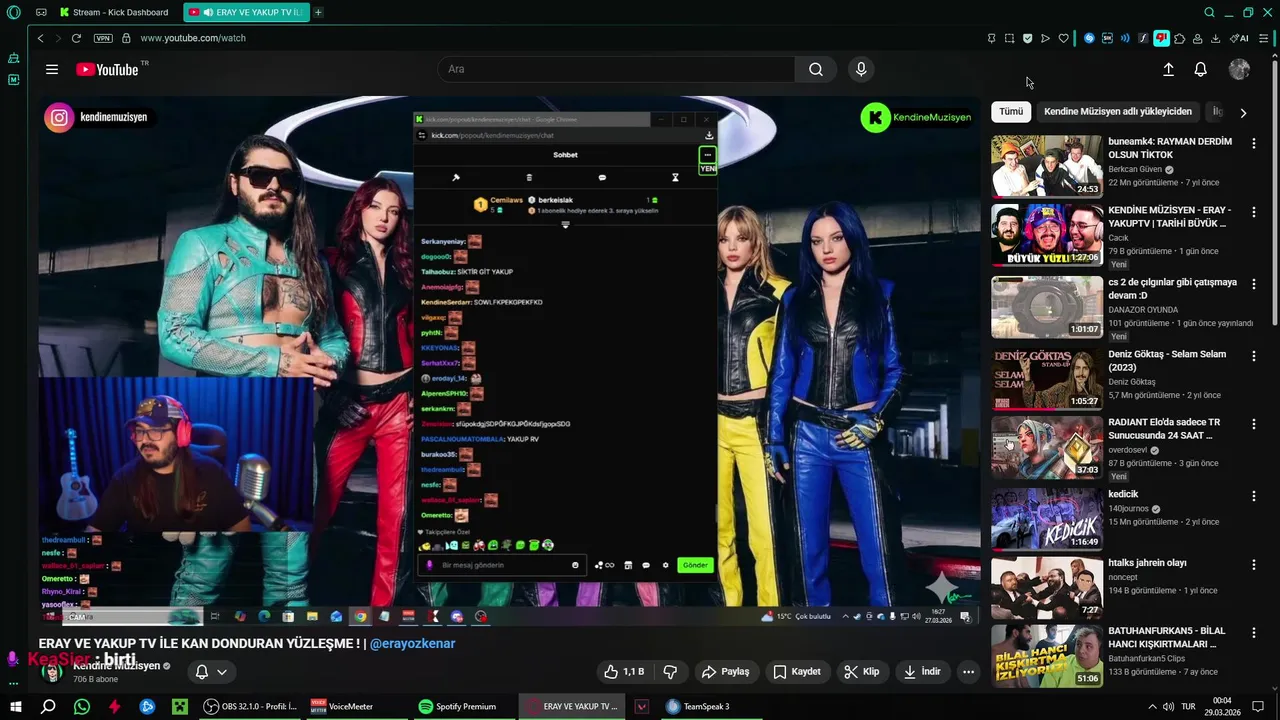The image size is (1280, 720).
Task: Open the buneamk4 RAYMAN DERDİM video thumbnail
Action: [1046, 166]
